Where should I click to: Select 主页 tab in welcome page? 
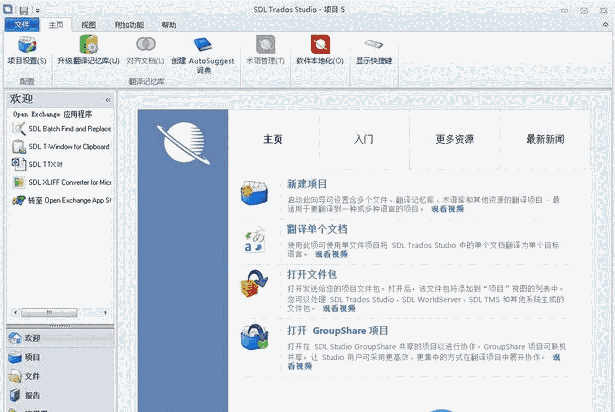coord(273,139)
